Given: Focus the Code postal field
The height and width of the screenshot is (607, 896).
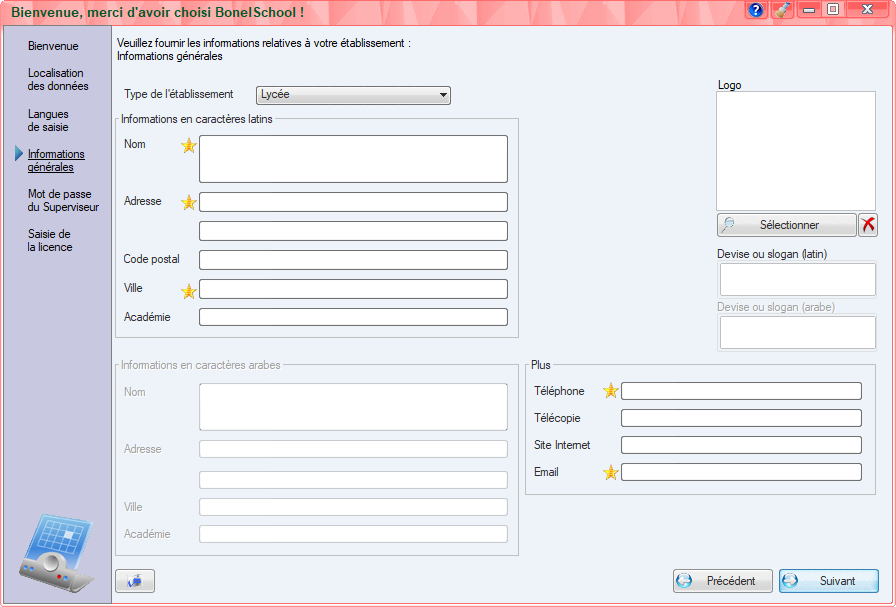Looking at the screenshot, I should click(x=353, y=260).
